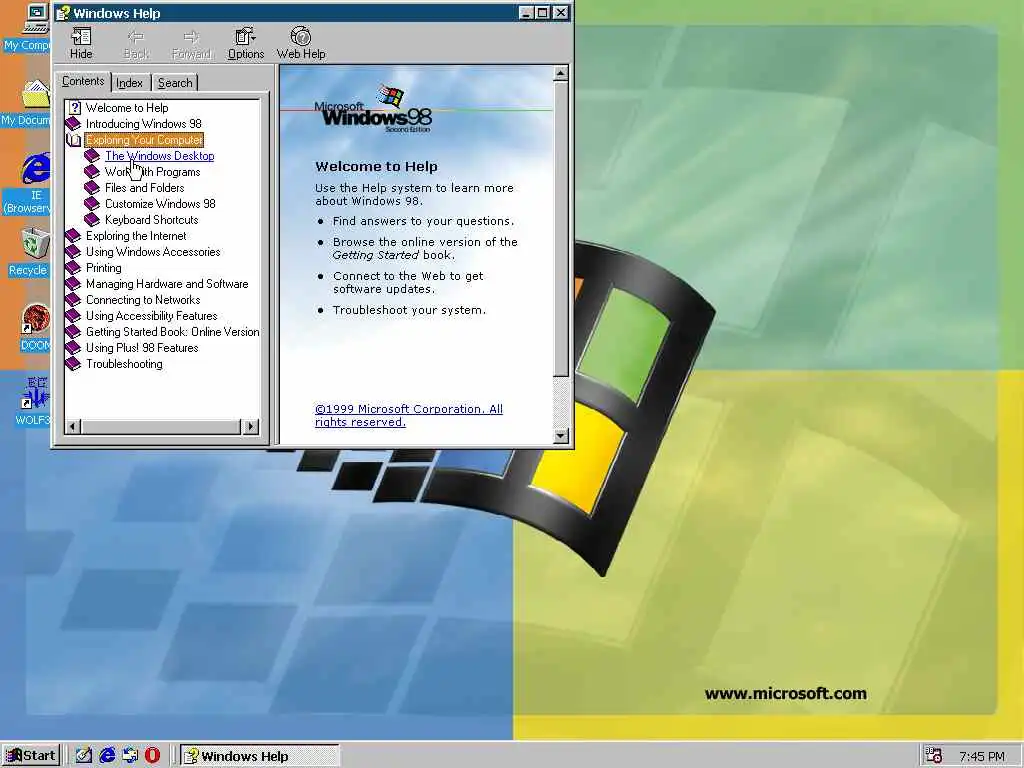The width and height of the screenshot is (1024, 768).
Task: Click the question-mark page icon beside Welcome to Help
Action: tap(74, 108)
